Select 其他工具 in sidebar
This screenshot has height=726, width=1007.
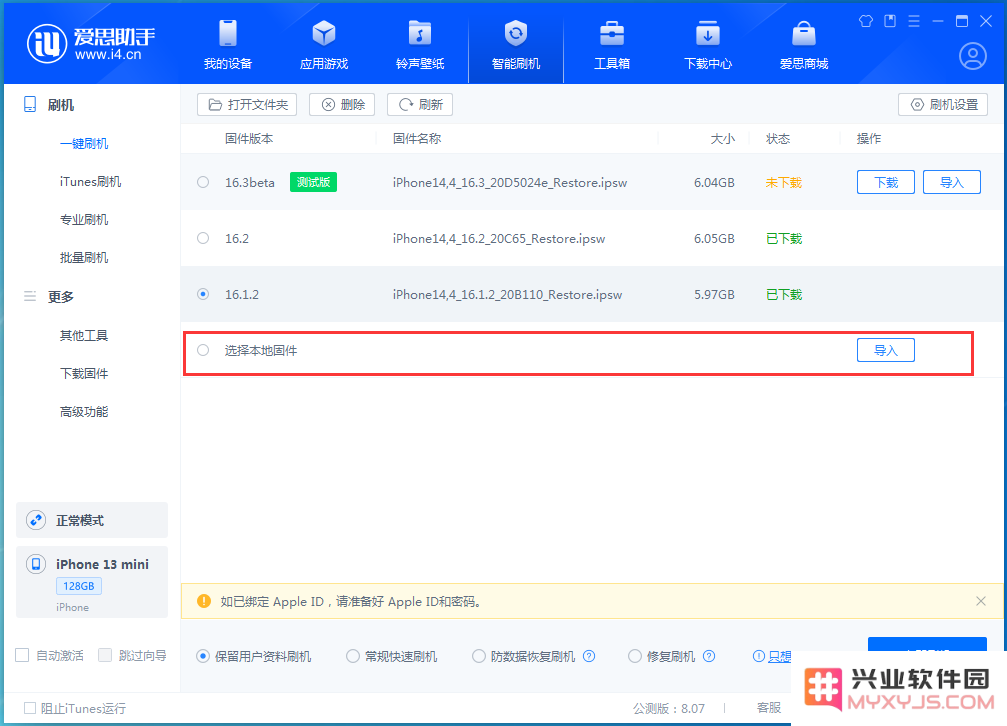pyautogui.click(x=84, y=335)
